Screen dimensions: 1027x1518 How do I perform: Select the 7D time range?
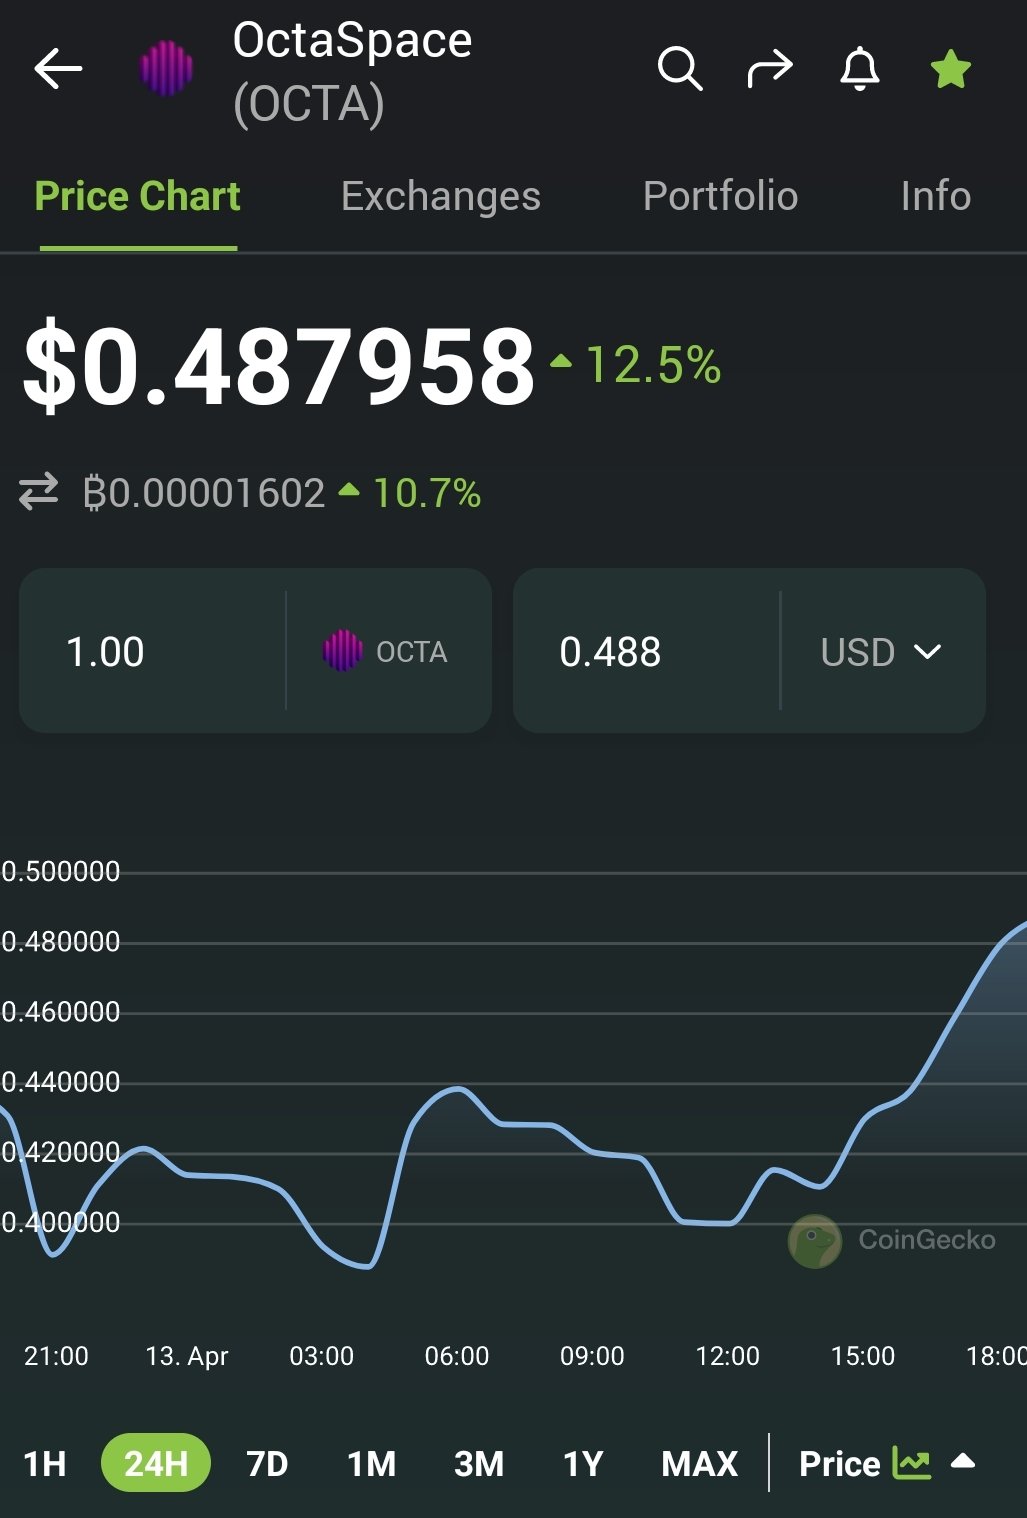(x=268, y=1463)
